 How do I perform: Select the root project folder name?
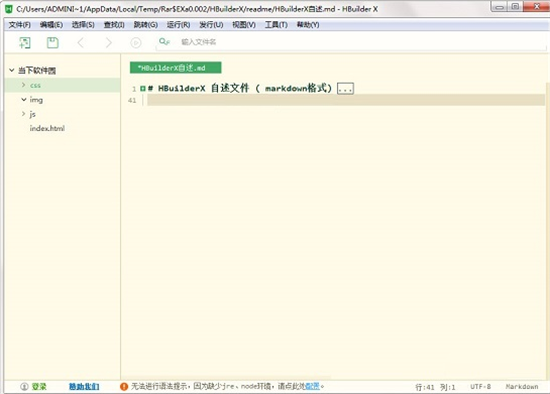point(37,71)
